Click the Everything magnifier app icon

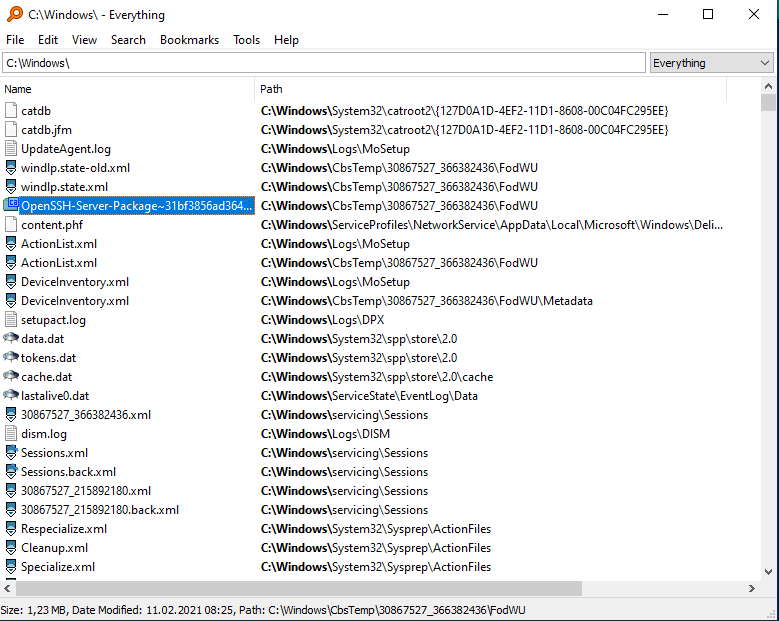tap(14, 14)
